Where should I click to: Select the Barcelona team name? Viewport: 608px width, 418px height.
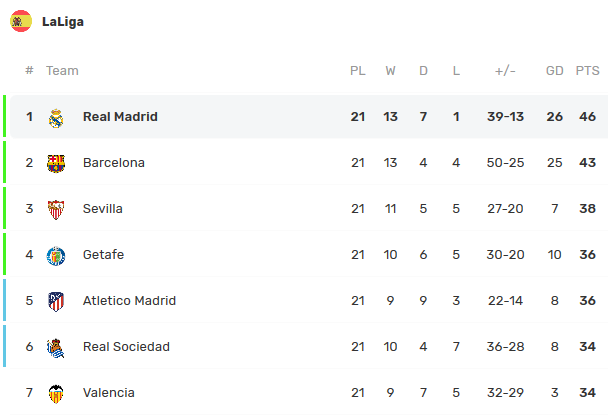[x=114, y=163]
